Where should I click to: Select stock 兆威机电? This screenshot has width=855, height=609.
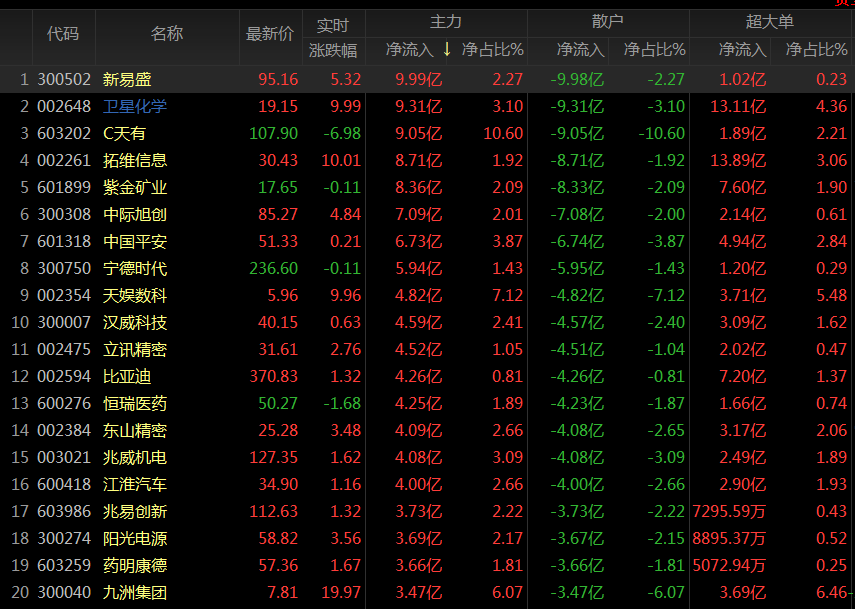[135, 457]
